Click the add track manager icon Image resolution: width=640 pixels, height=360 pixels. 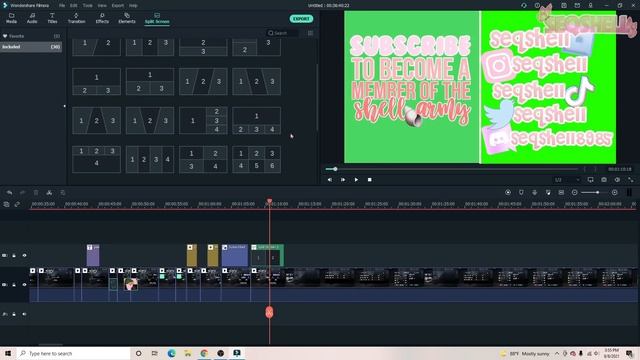coord(7,204)
